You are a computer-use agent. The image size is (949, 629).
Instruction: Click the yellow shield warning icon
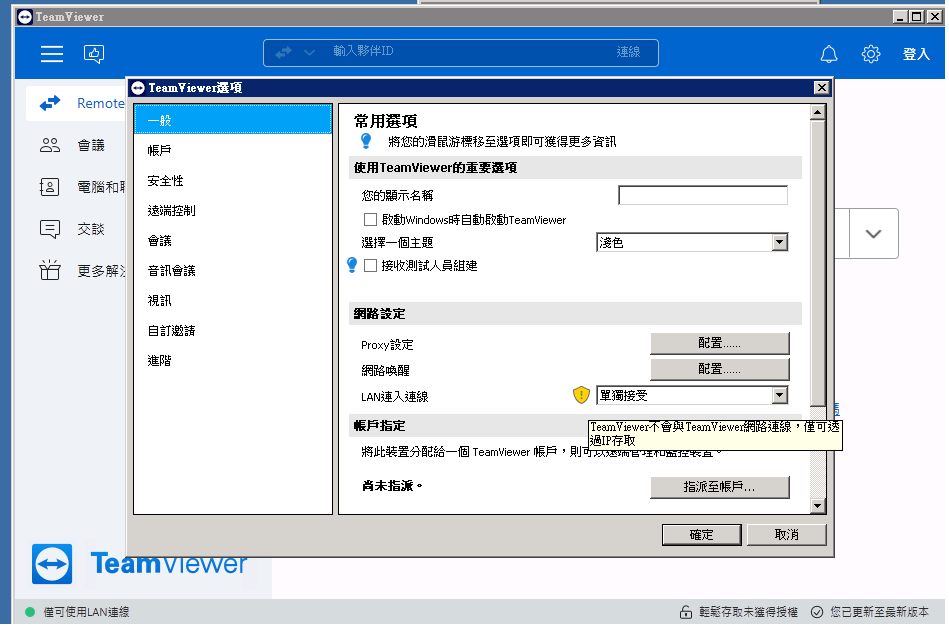[581, 395]
